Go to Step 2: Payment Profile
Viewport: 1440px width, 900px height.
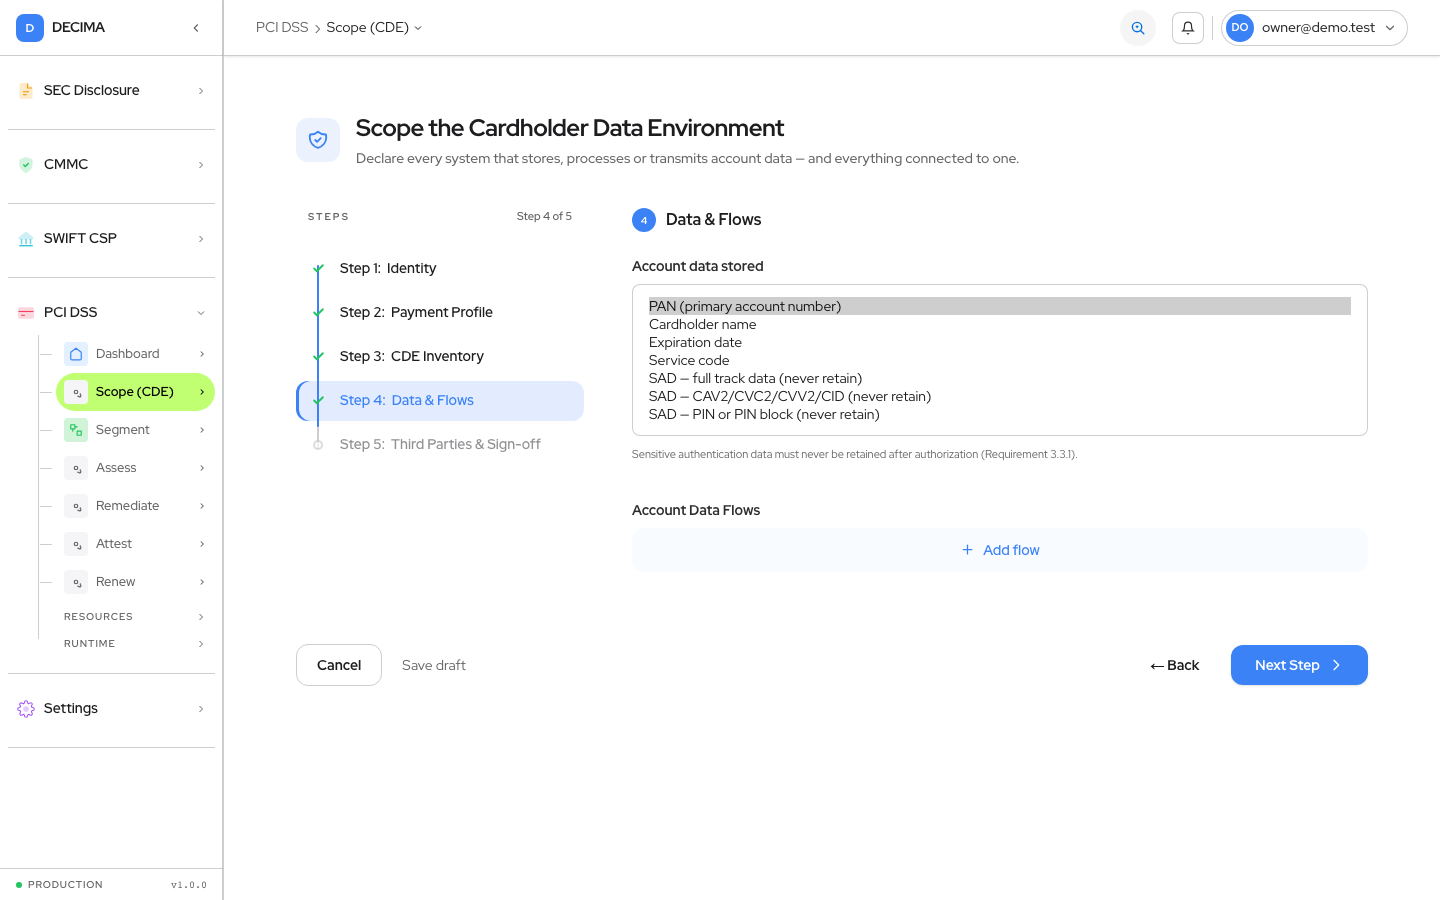click(x=440, y=312)
